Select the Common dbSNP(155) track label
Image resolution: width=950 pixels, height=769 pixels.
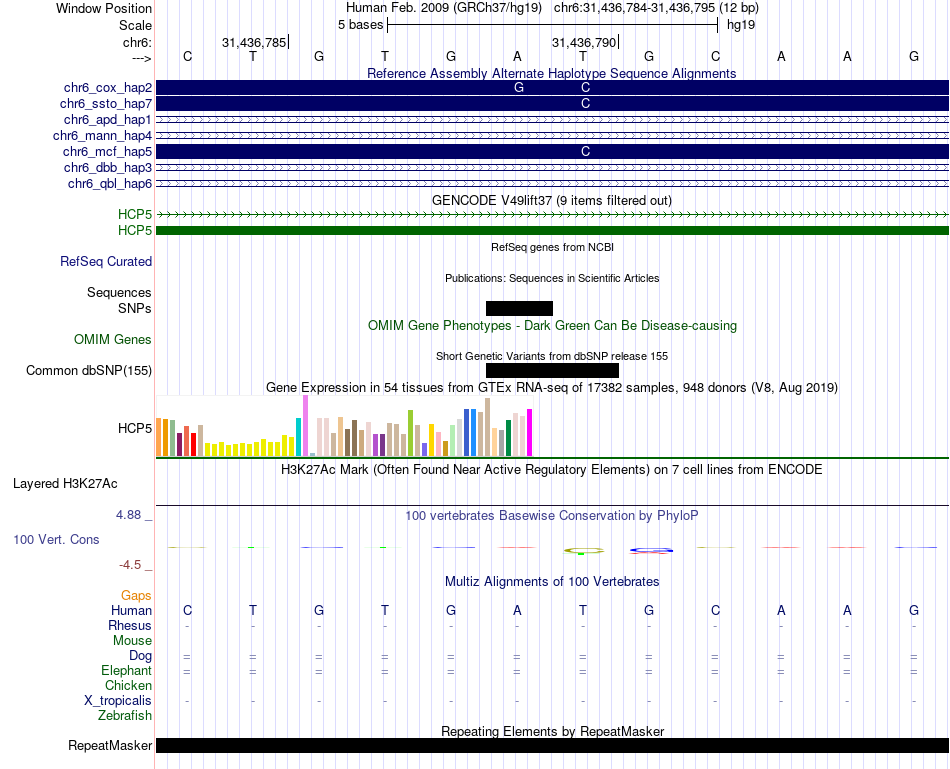click(x=88, y=370)
